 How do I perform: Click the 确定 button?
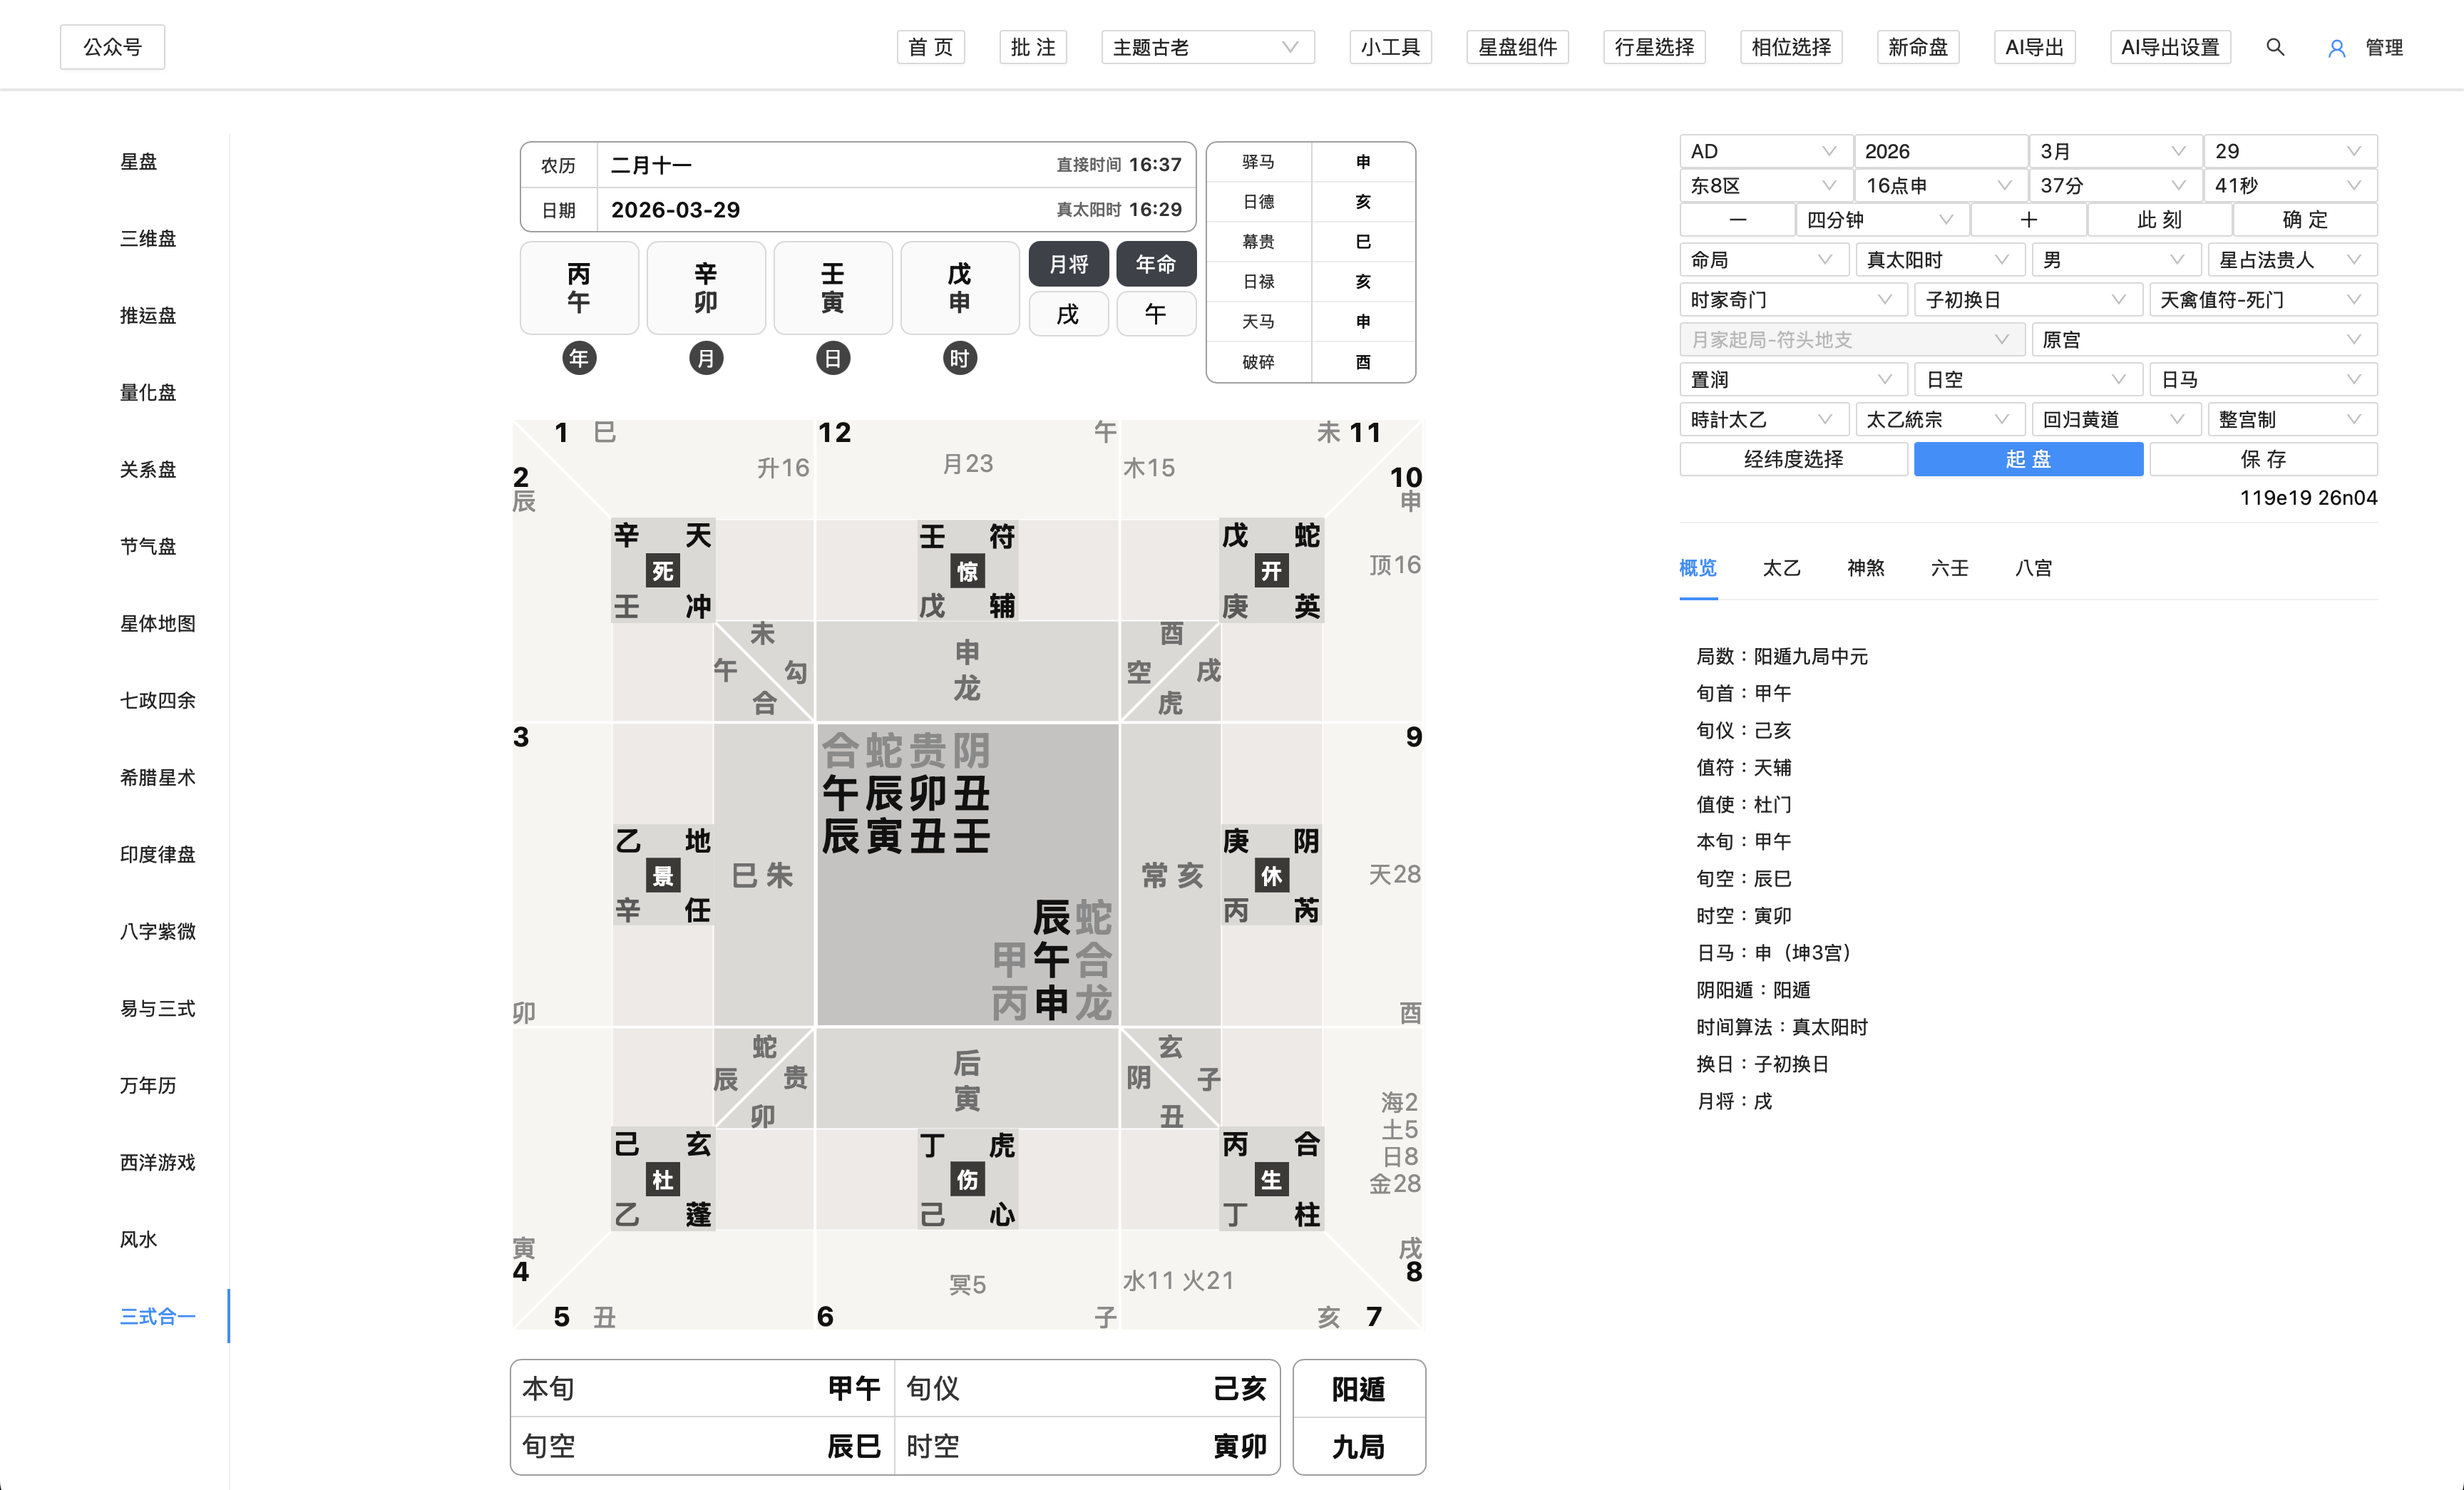point(2305,220)
